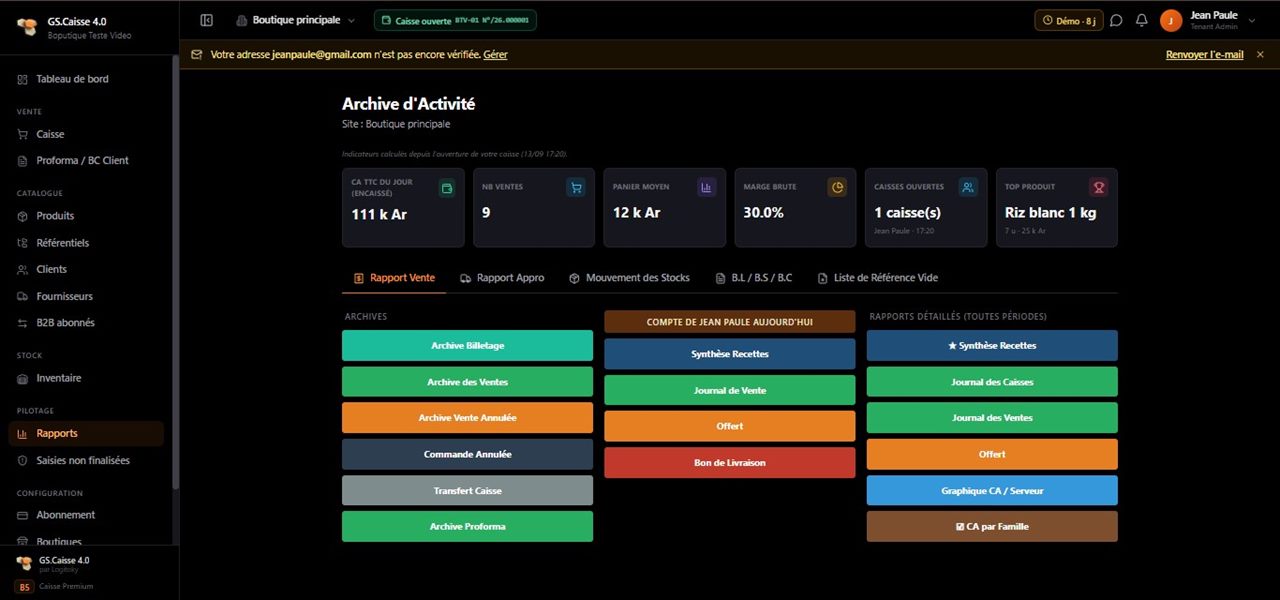Open CA par Famille report
1280x600 pixels.
click(x=992, y=527)
